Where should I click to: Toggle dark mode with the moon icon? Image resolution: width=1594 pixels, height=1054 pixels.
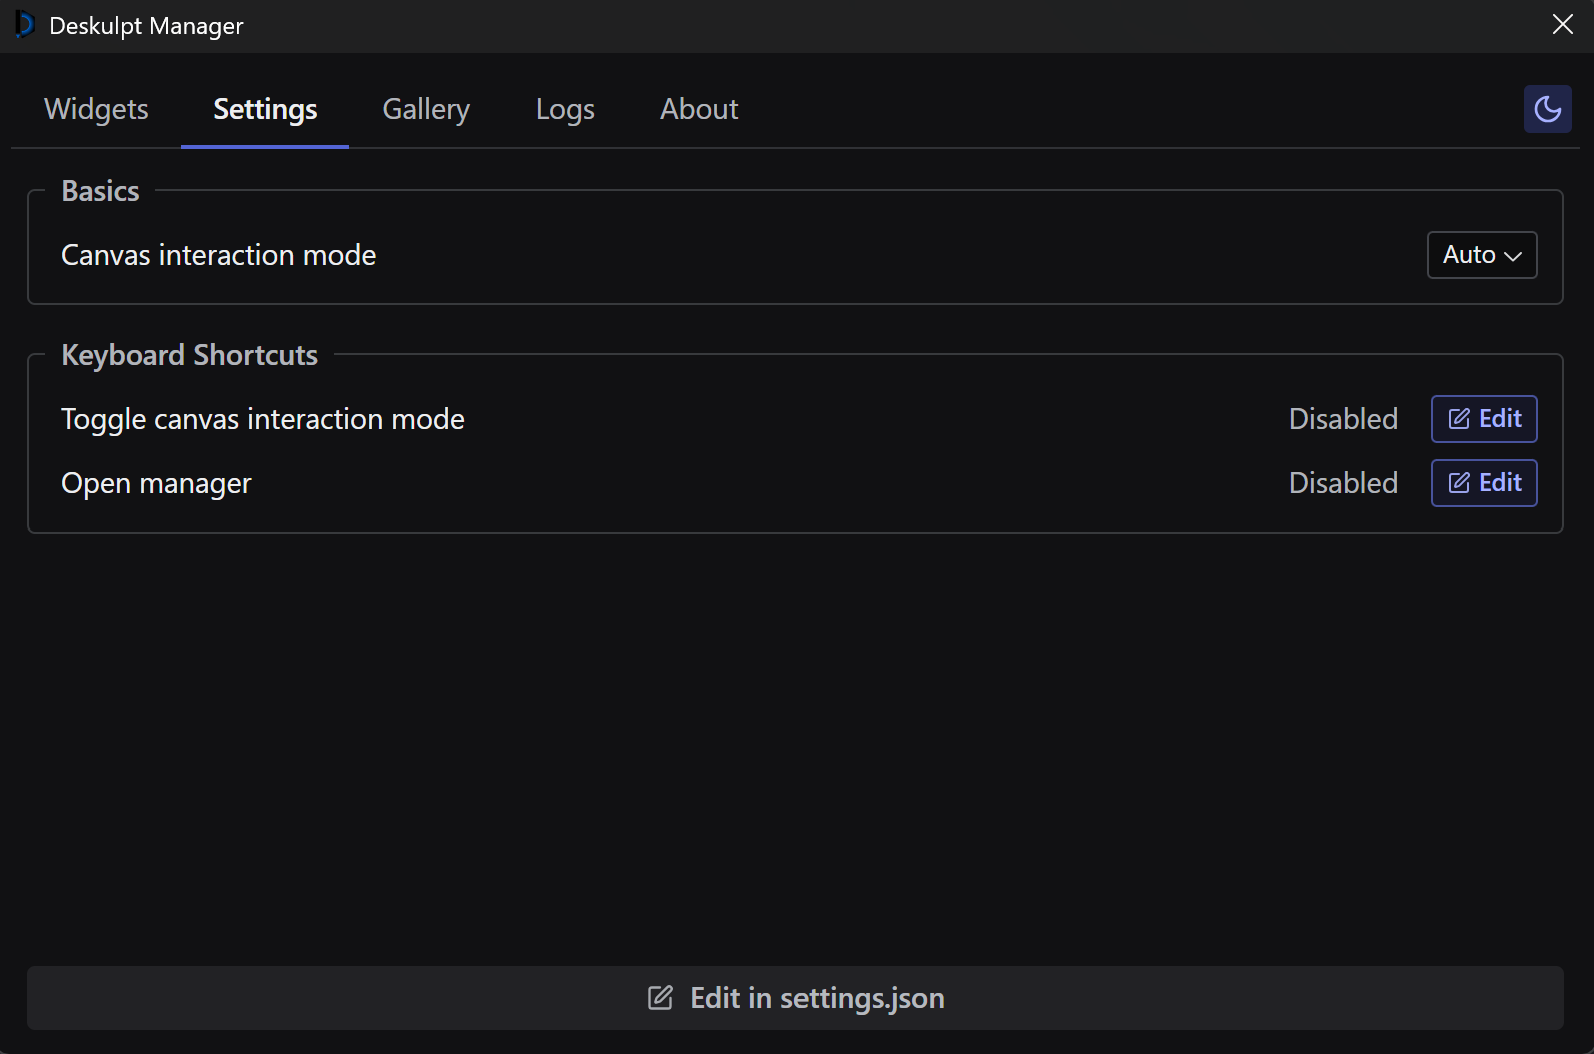pos(1547,109)
